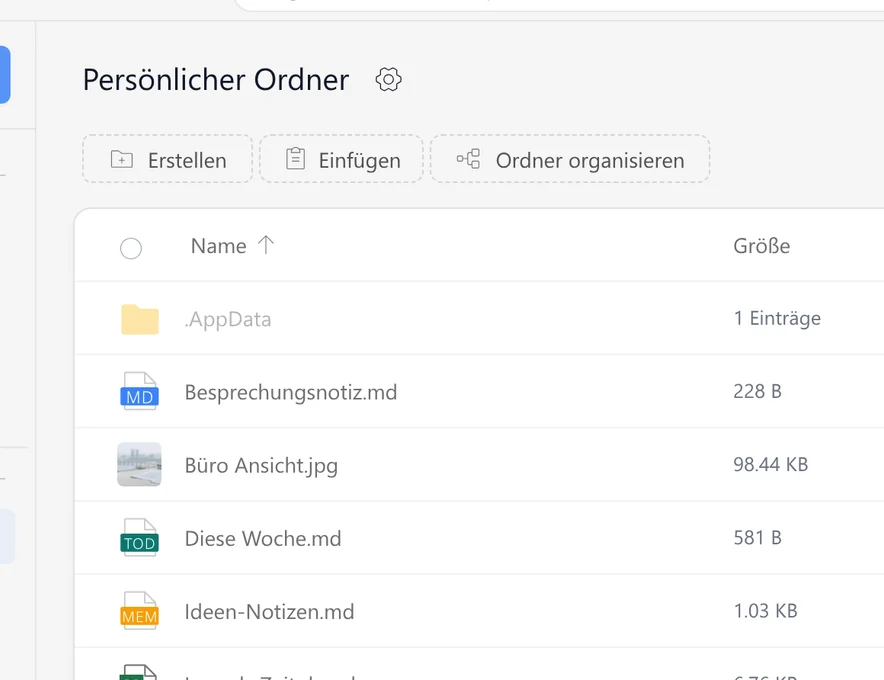Click the Einfügen button
Image resolution: width=884 pixels, height=680 pixels.
(341, 159)
